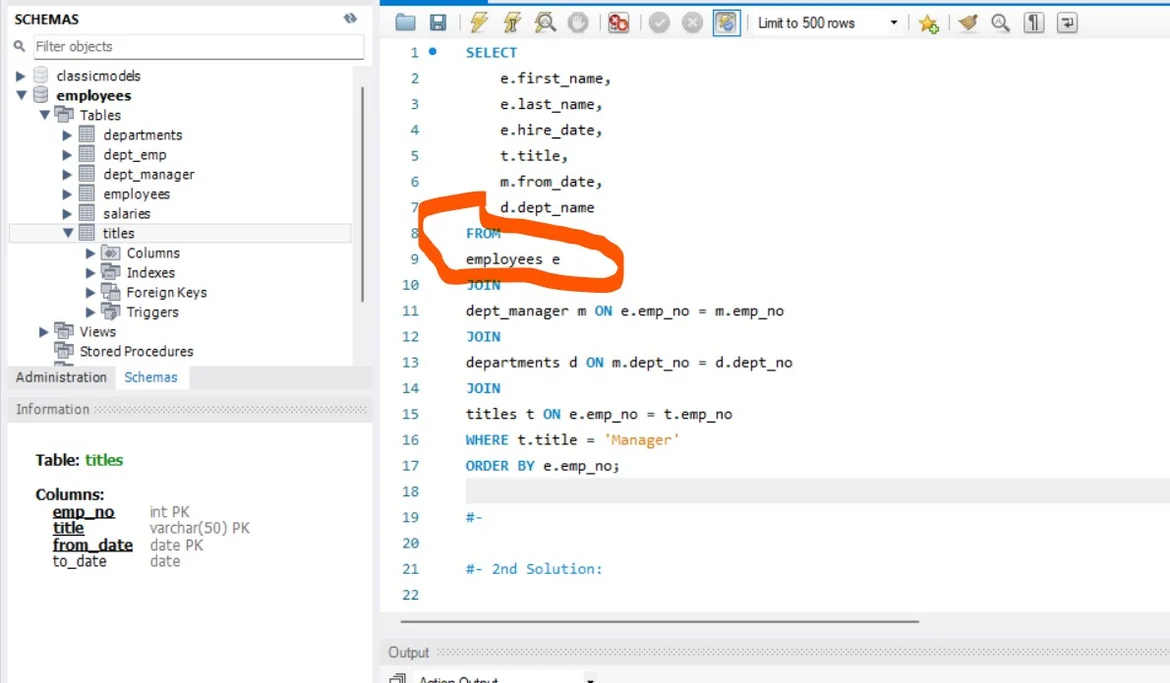Click the Open SQL script folder icon
This screenshot has width=1170, height=683.
point(405,23)
